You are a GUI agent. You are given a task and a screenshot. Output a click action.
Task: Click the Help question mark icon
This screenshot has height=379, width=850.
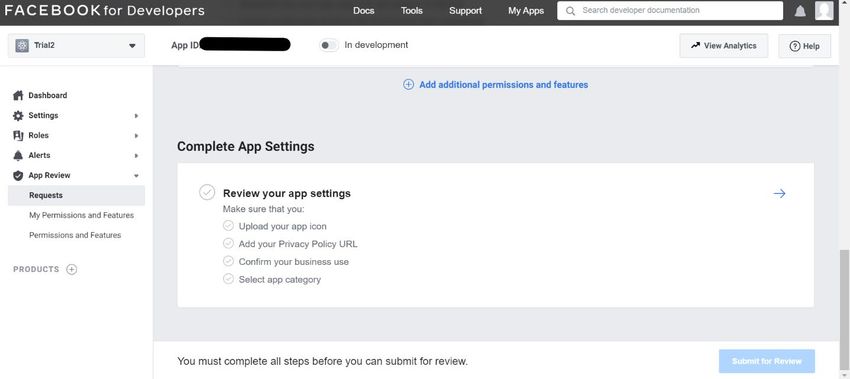tap(795, 46)
